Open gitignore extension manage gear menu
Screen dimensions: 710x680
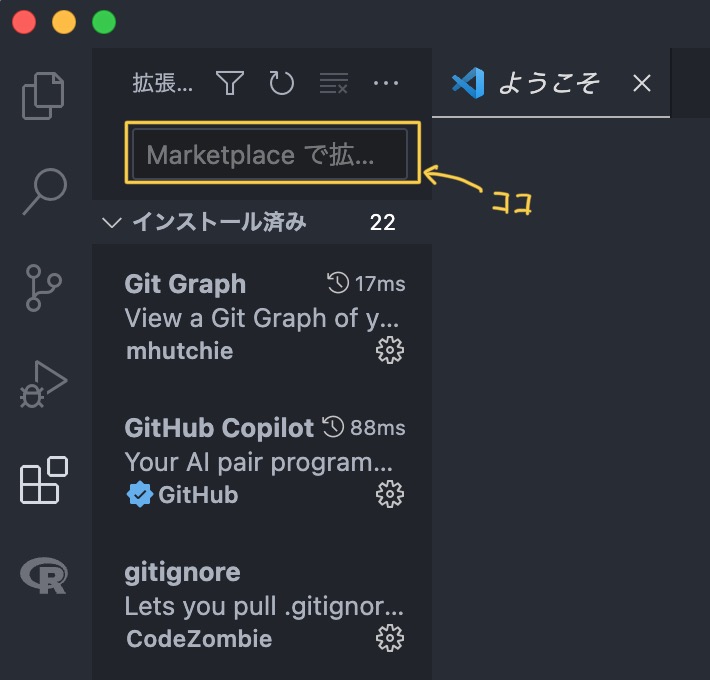click(x=389, y=638)
